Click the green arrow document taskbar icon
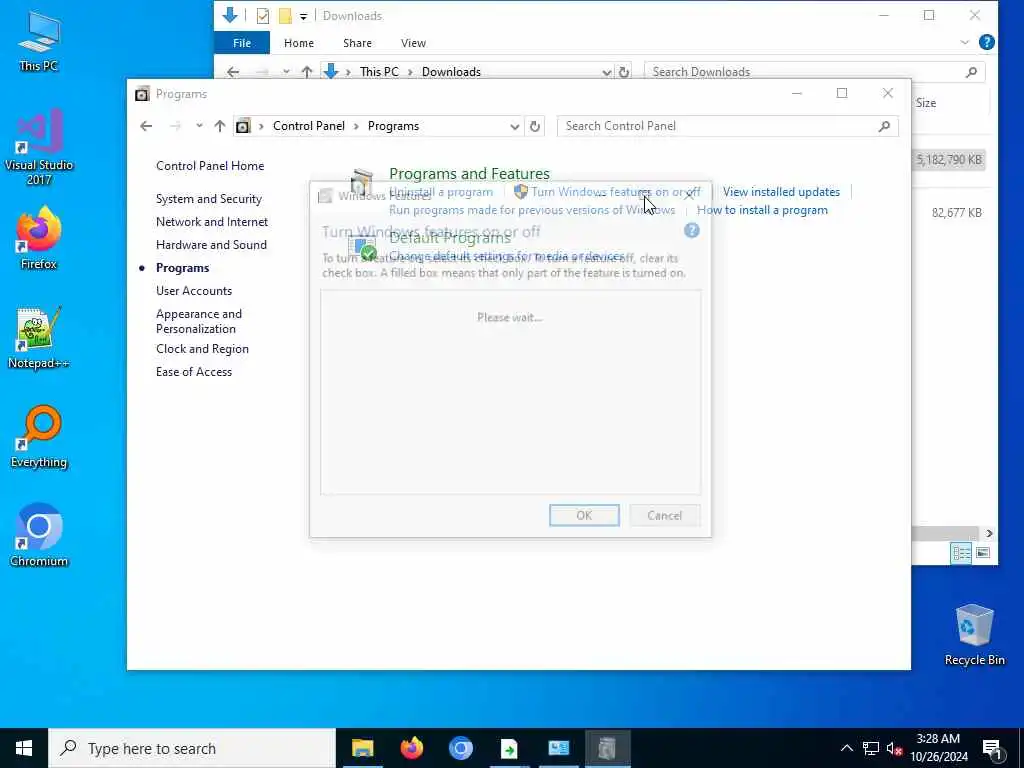Image resolution: width=1024 pixels, height=768 pixels. [509, 748]
